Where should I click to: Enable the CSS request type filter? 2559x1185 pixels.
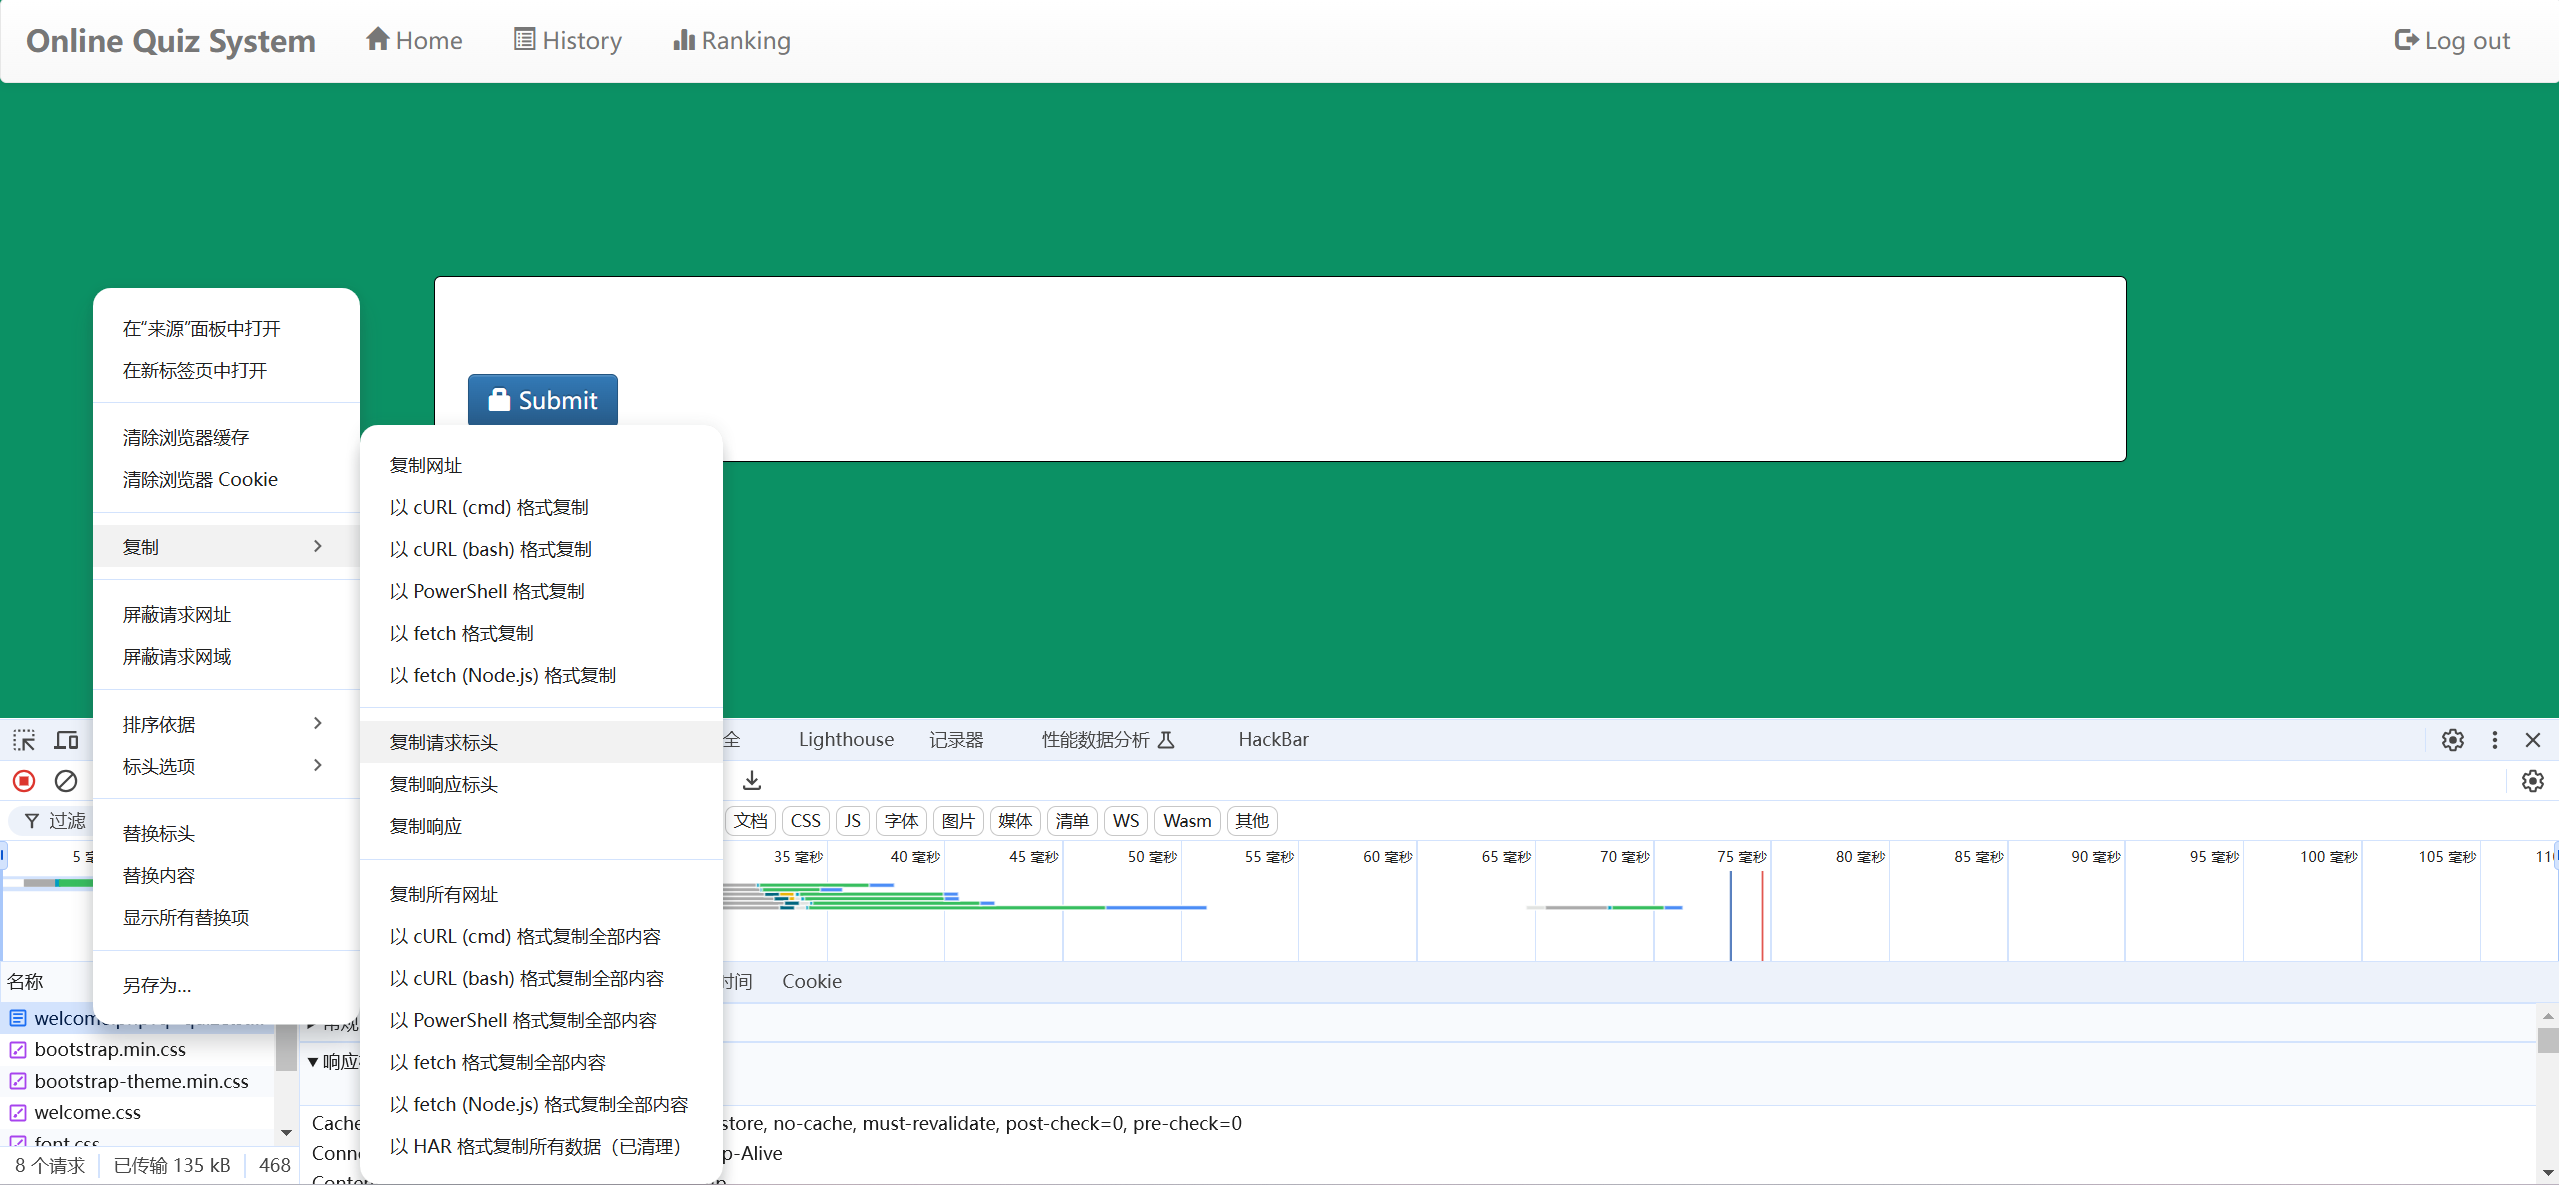805,821
